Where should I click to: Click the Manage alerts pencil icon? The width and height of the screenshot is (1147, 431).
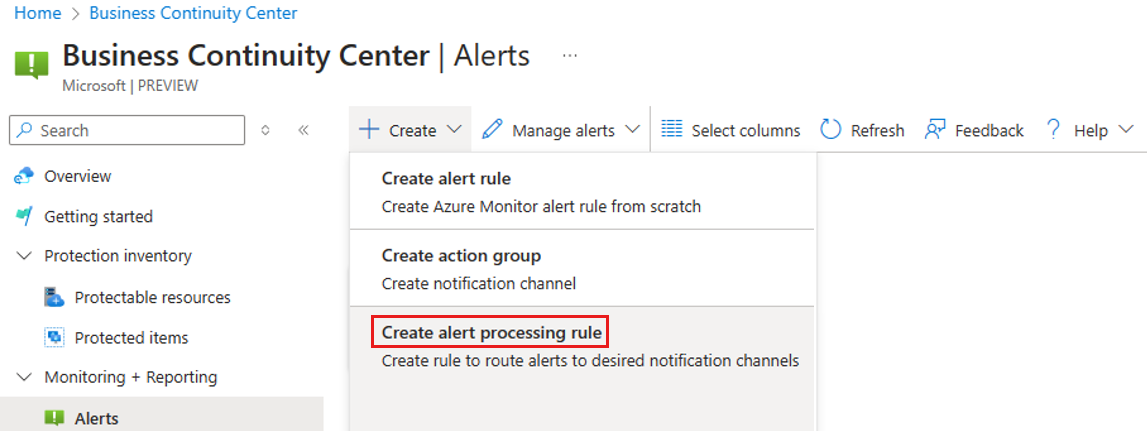491,130
